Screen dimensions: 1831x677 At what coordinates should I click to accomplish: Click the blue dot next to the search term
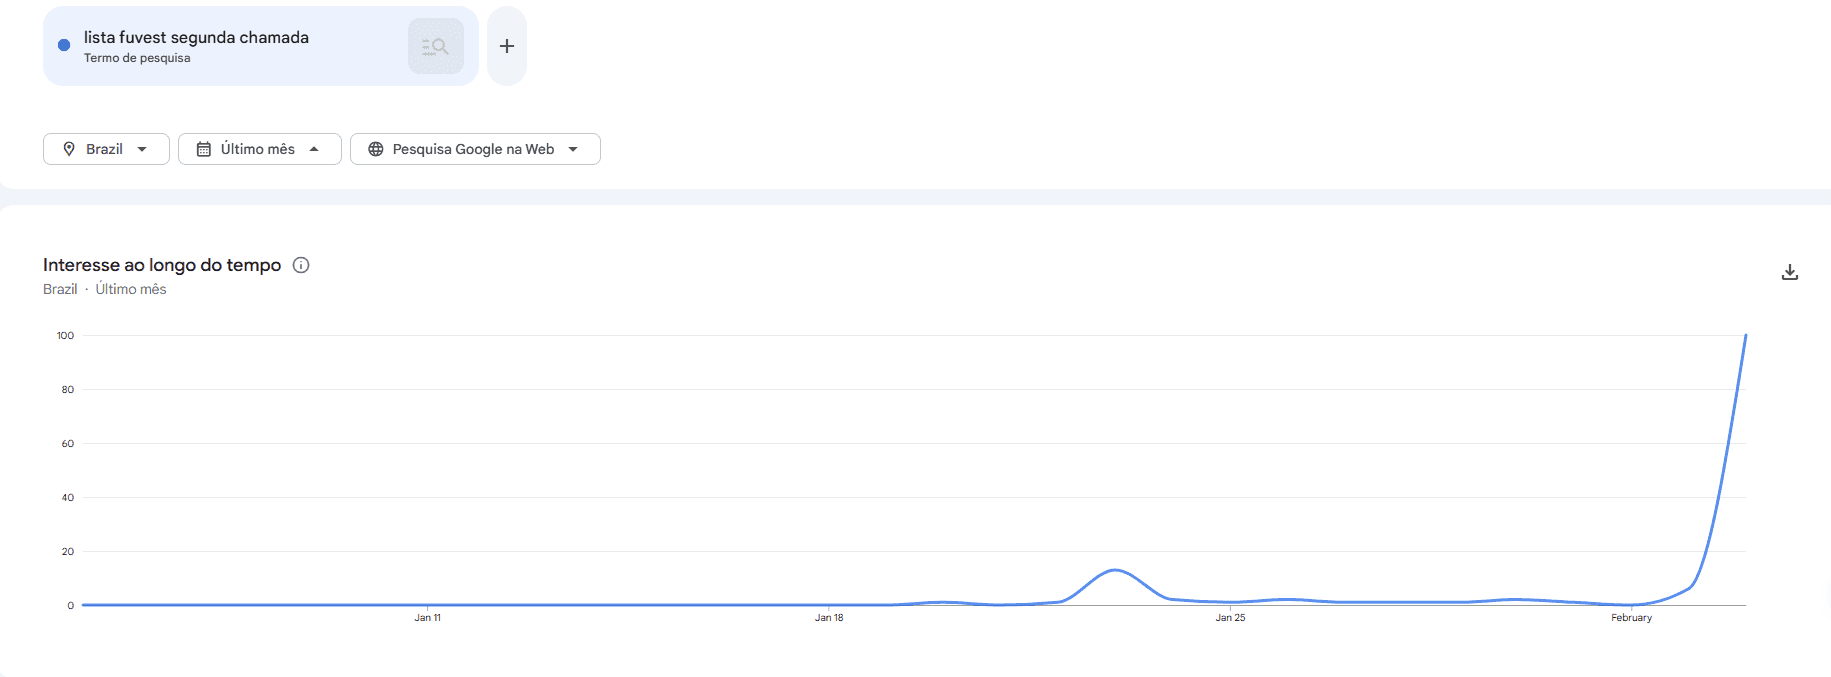[62, 44]
